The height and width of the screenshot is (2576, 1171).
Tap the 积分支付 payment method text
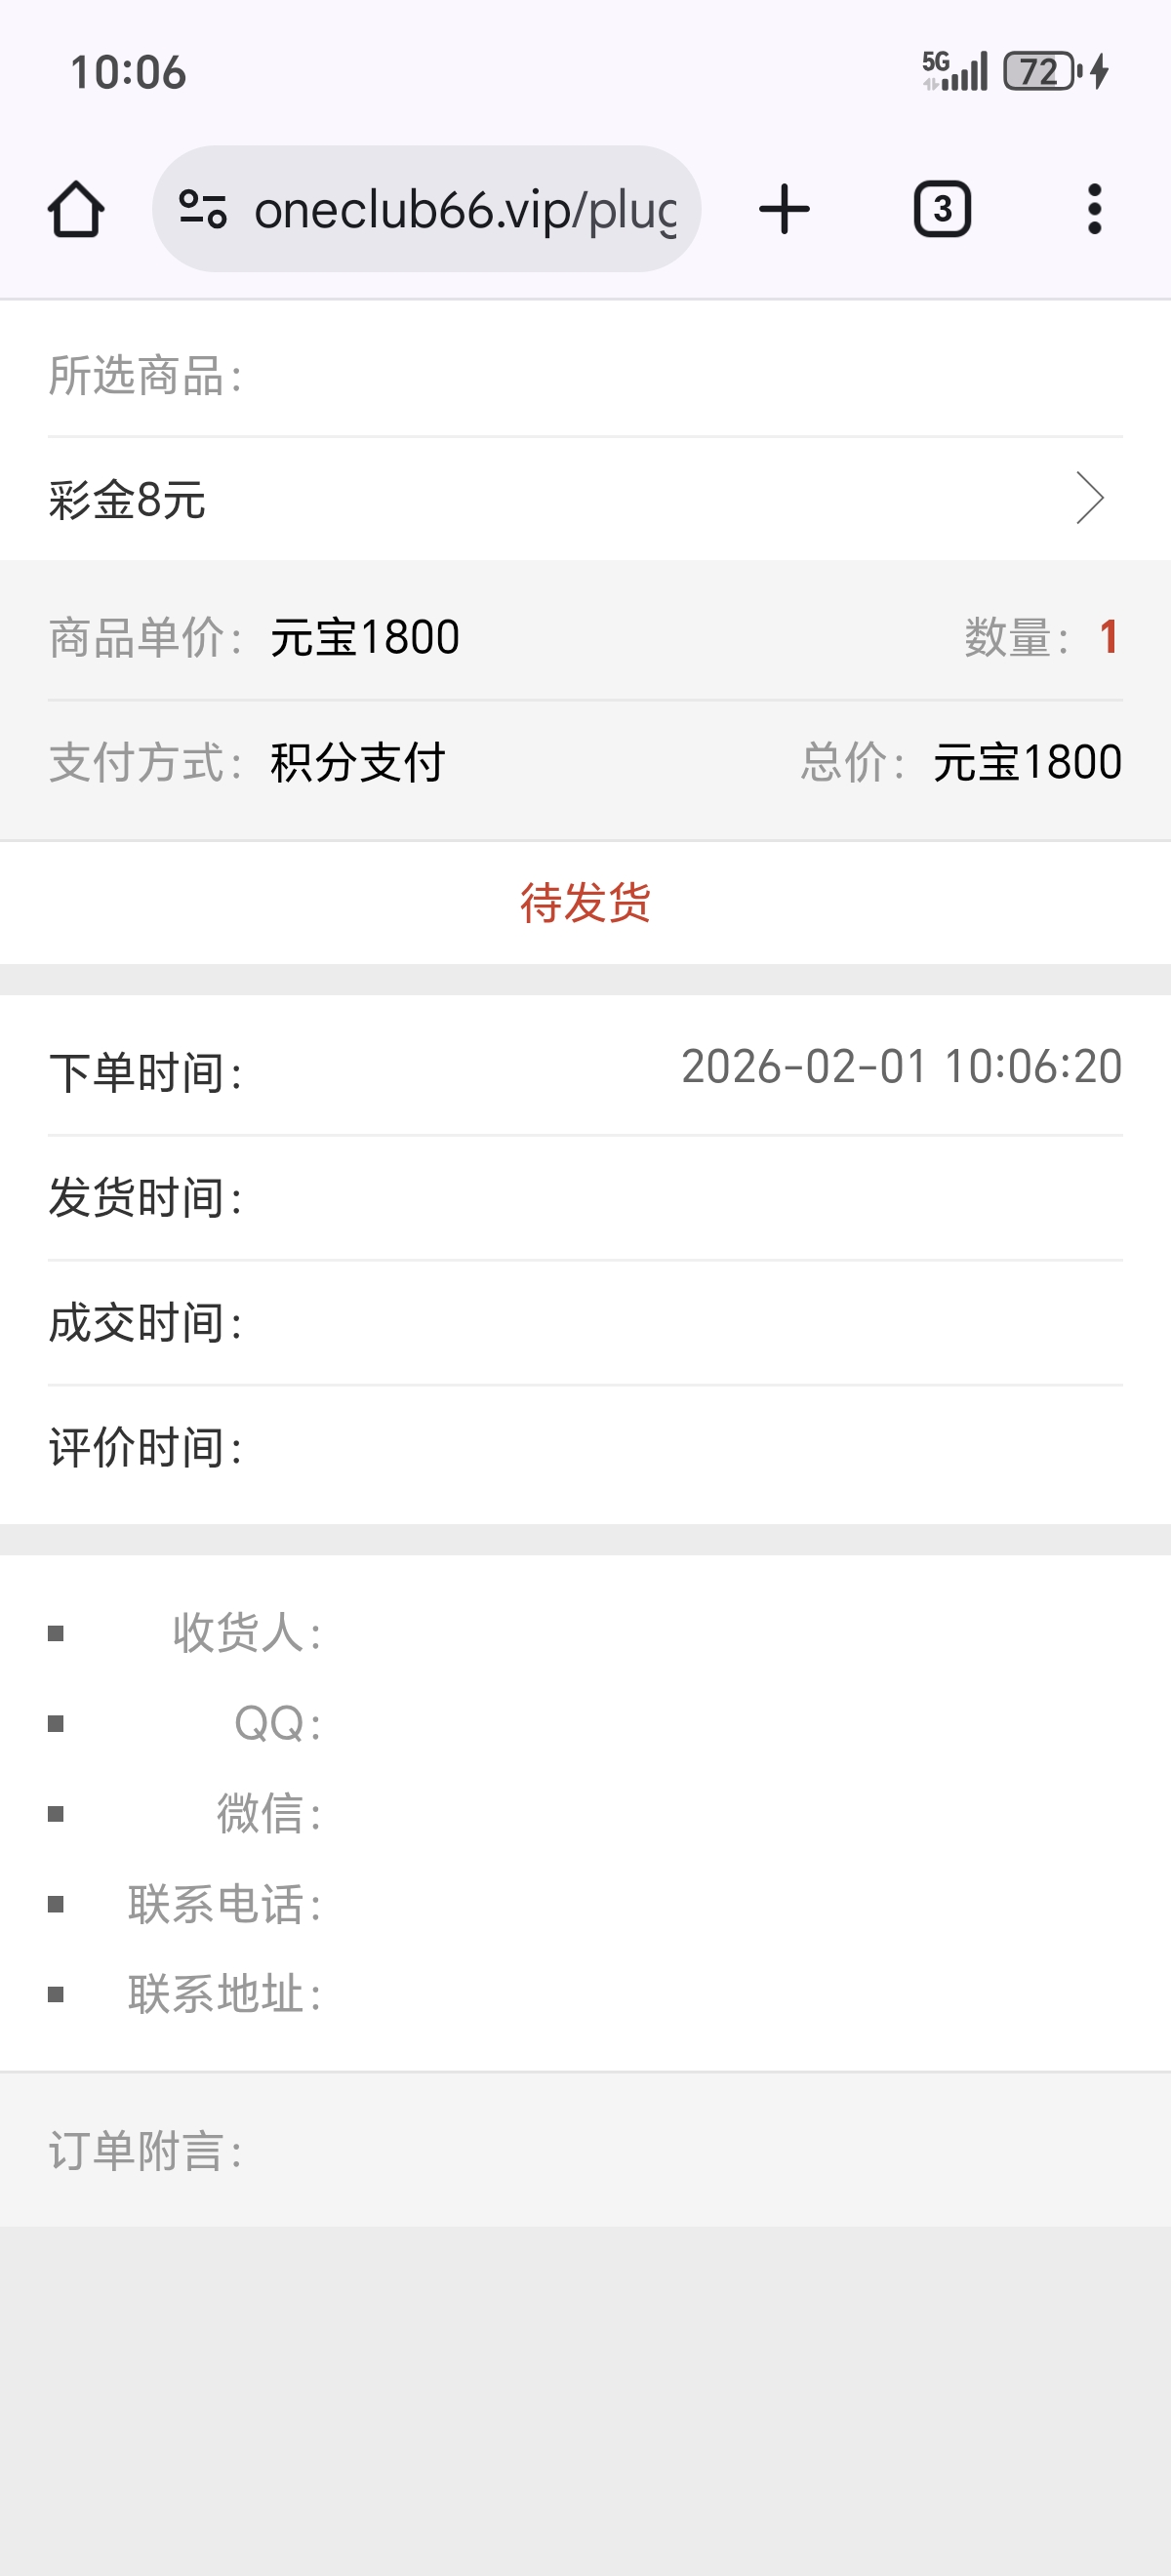[358, 763]
